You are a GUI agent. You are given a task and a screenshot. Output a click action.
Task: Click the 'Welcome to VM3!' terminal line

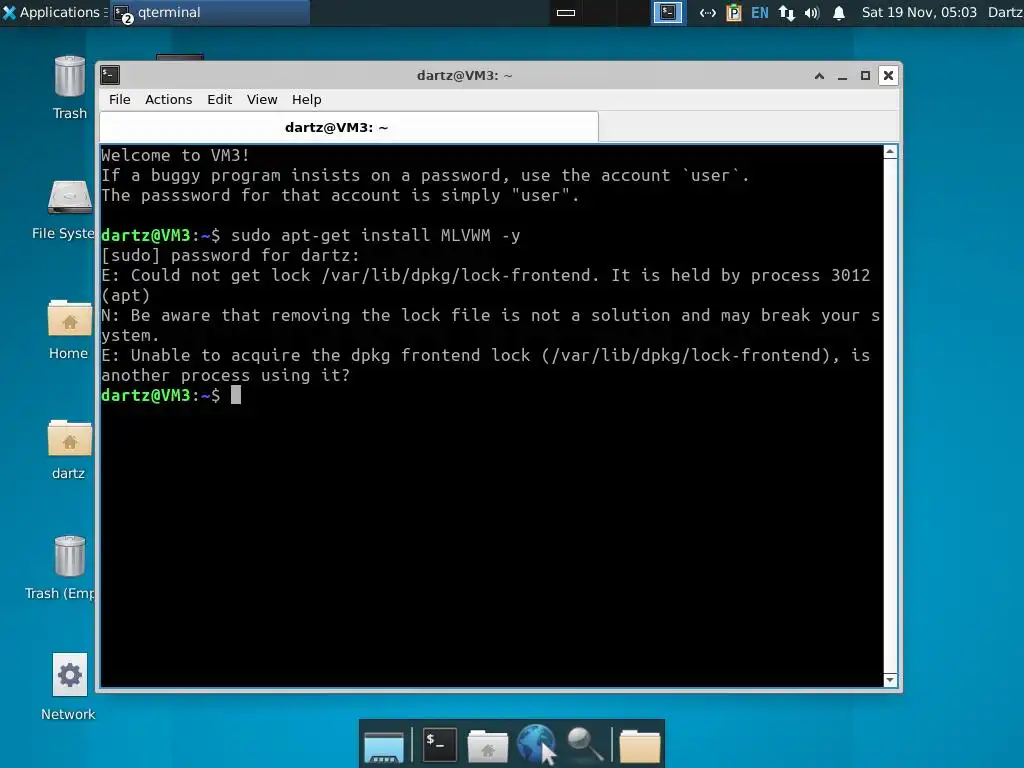click(x=175, y=155)
